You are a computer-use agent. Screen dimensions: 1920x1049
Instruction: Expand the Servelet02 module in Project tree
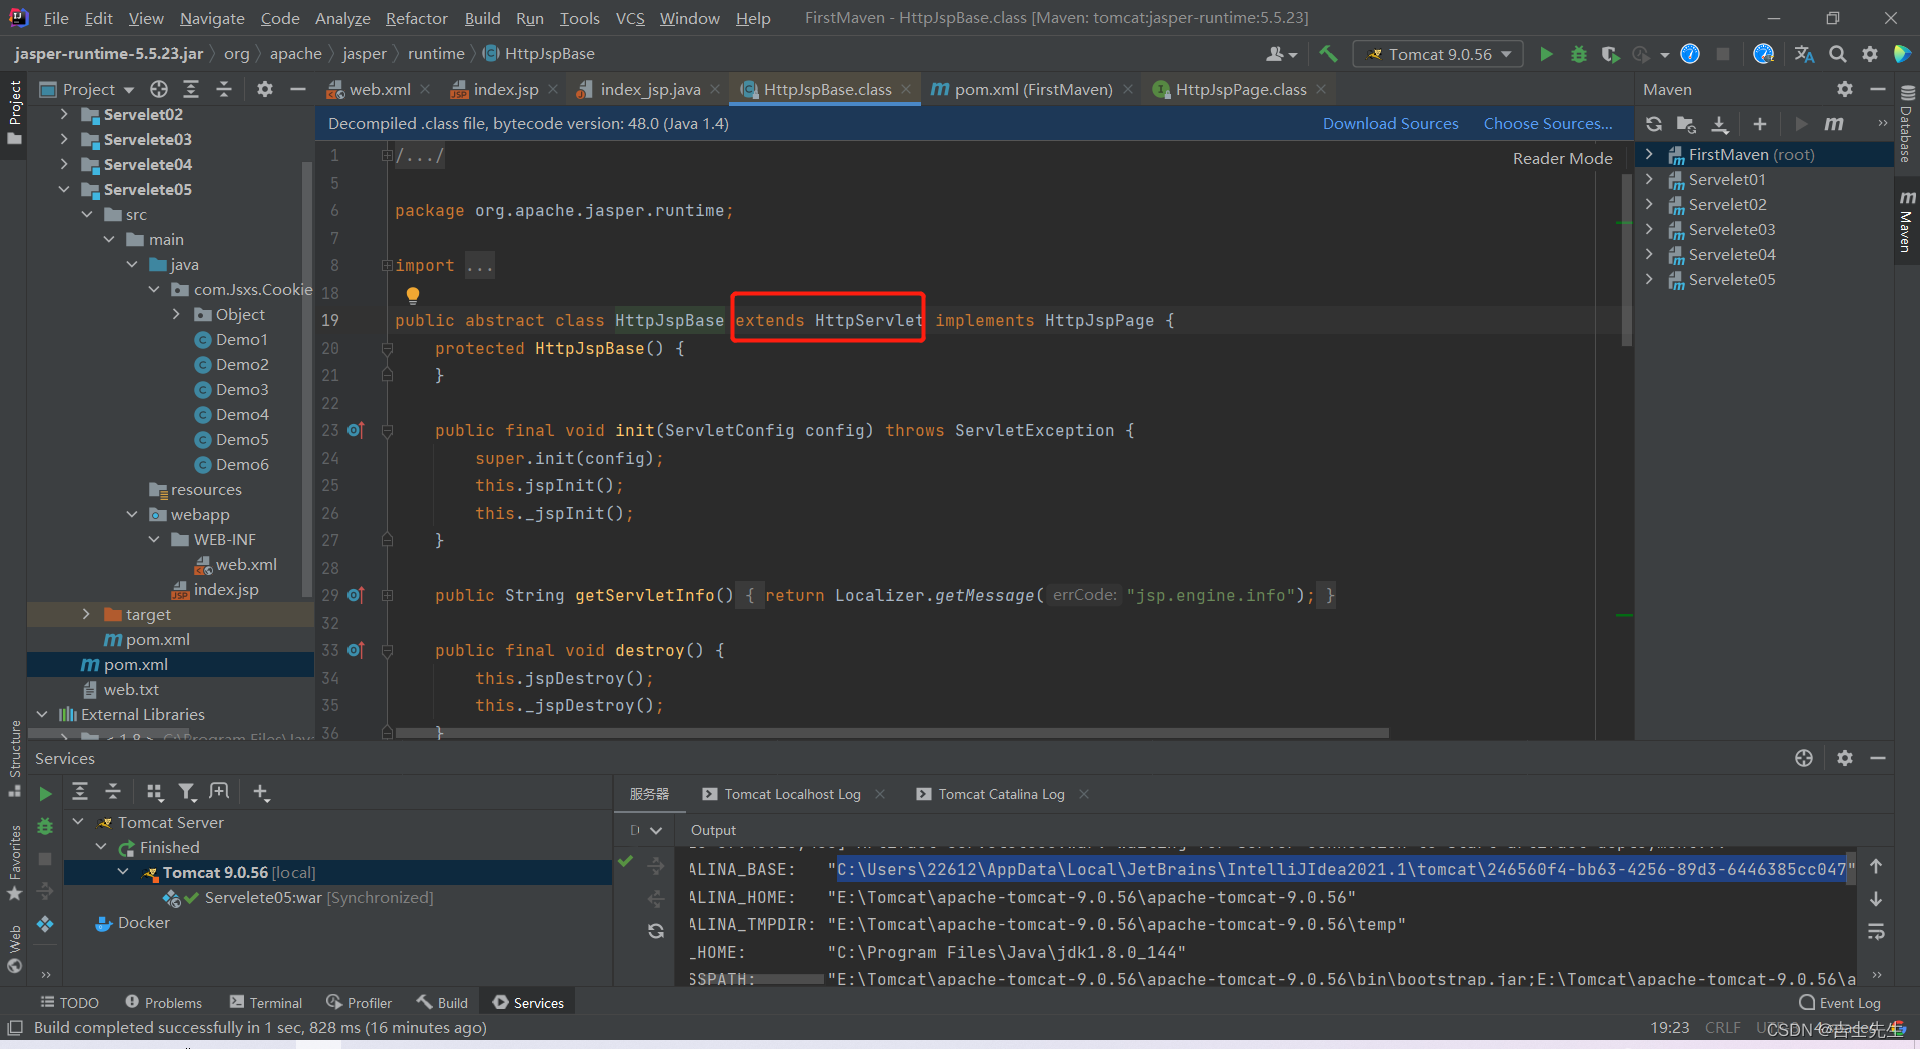coord(64,114)
